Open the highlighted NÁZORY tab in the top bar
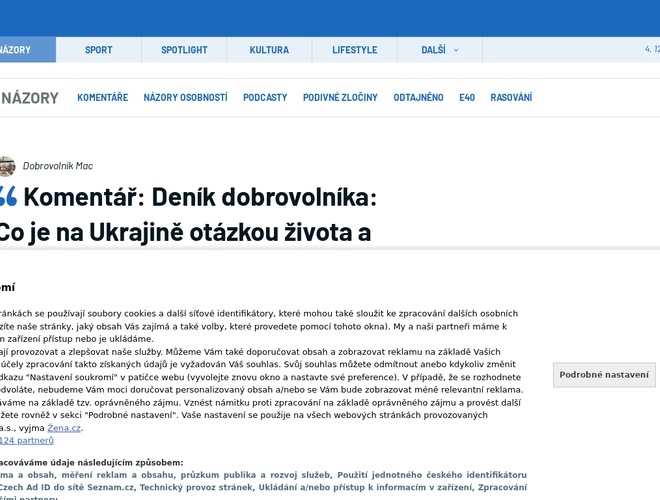The height and width of the screenshot is (500, 660). coord(16,50)
